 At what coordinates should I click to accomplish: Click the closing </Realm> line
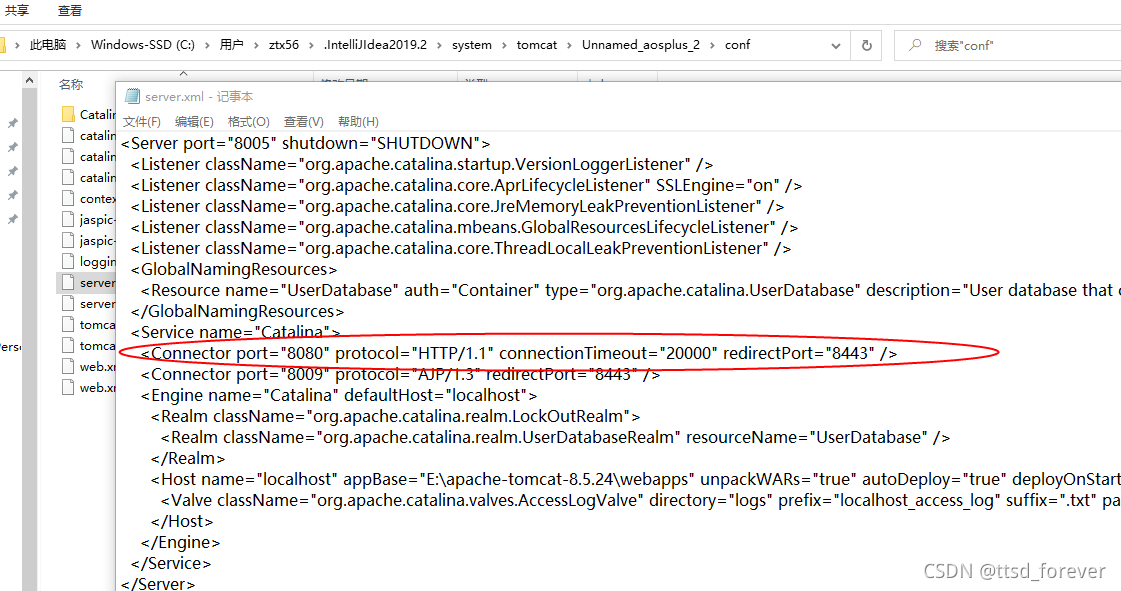(x=188, y=458)
